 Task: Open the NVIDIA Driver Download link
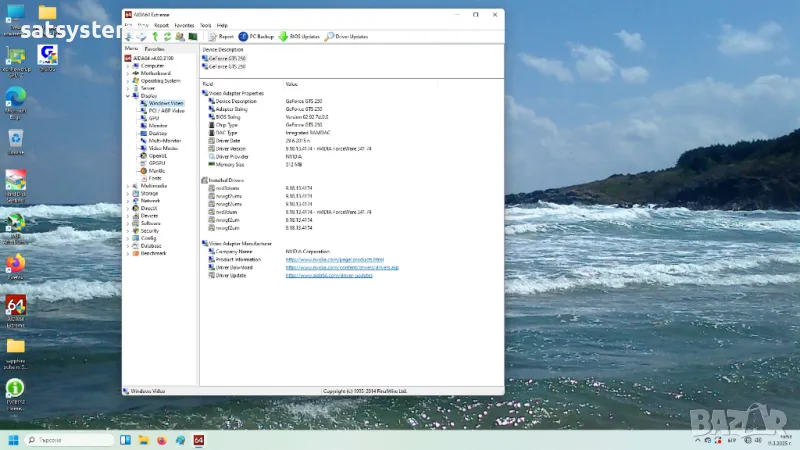pos(342,267)
